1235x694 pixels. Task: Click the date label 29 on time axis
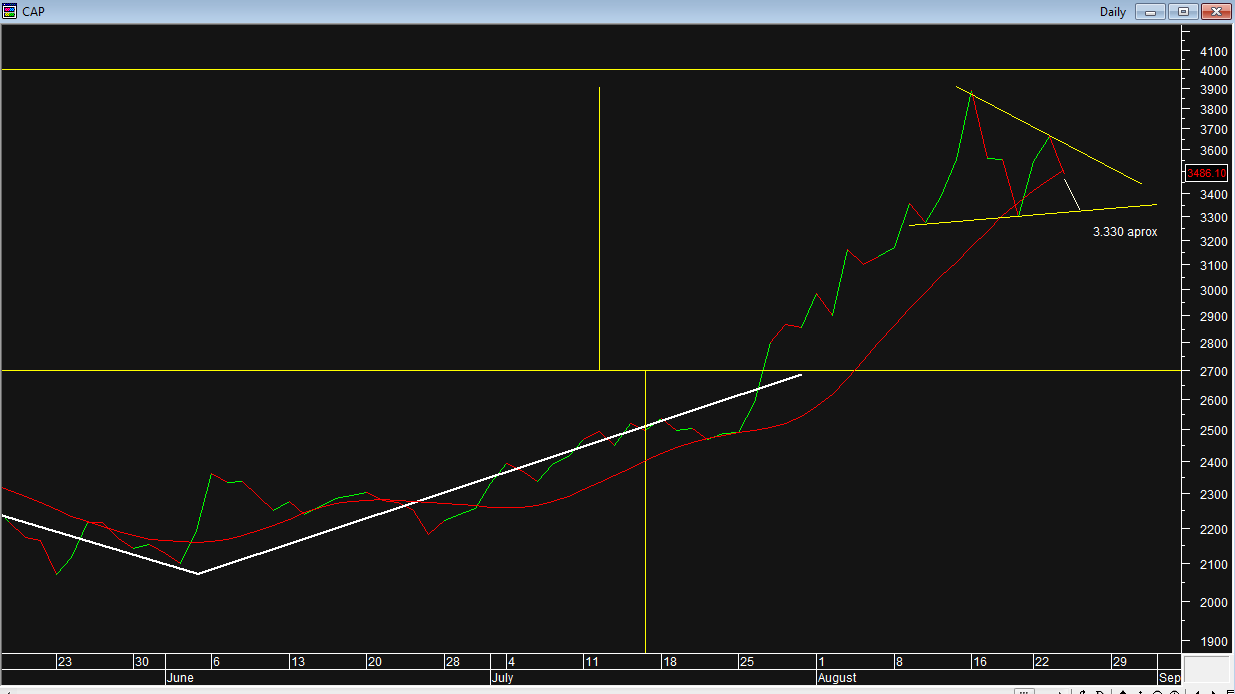pos(1120,662)
